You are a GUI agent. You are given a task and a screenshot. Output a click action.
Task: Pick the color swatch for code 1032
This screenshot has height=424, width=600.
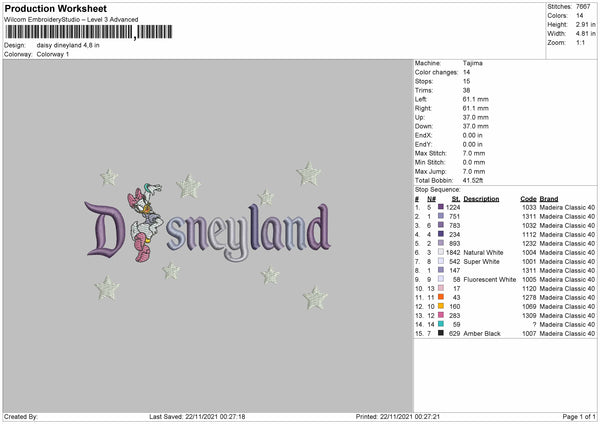pyautogui.click(x=441, y=225)
